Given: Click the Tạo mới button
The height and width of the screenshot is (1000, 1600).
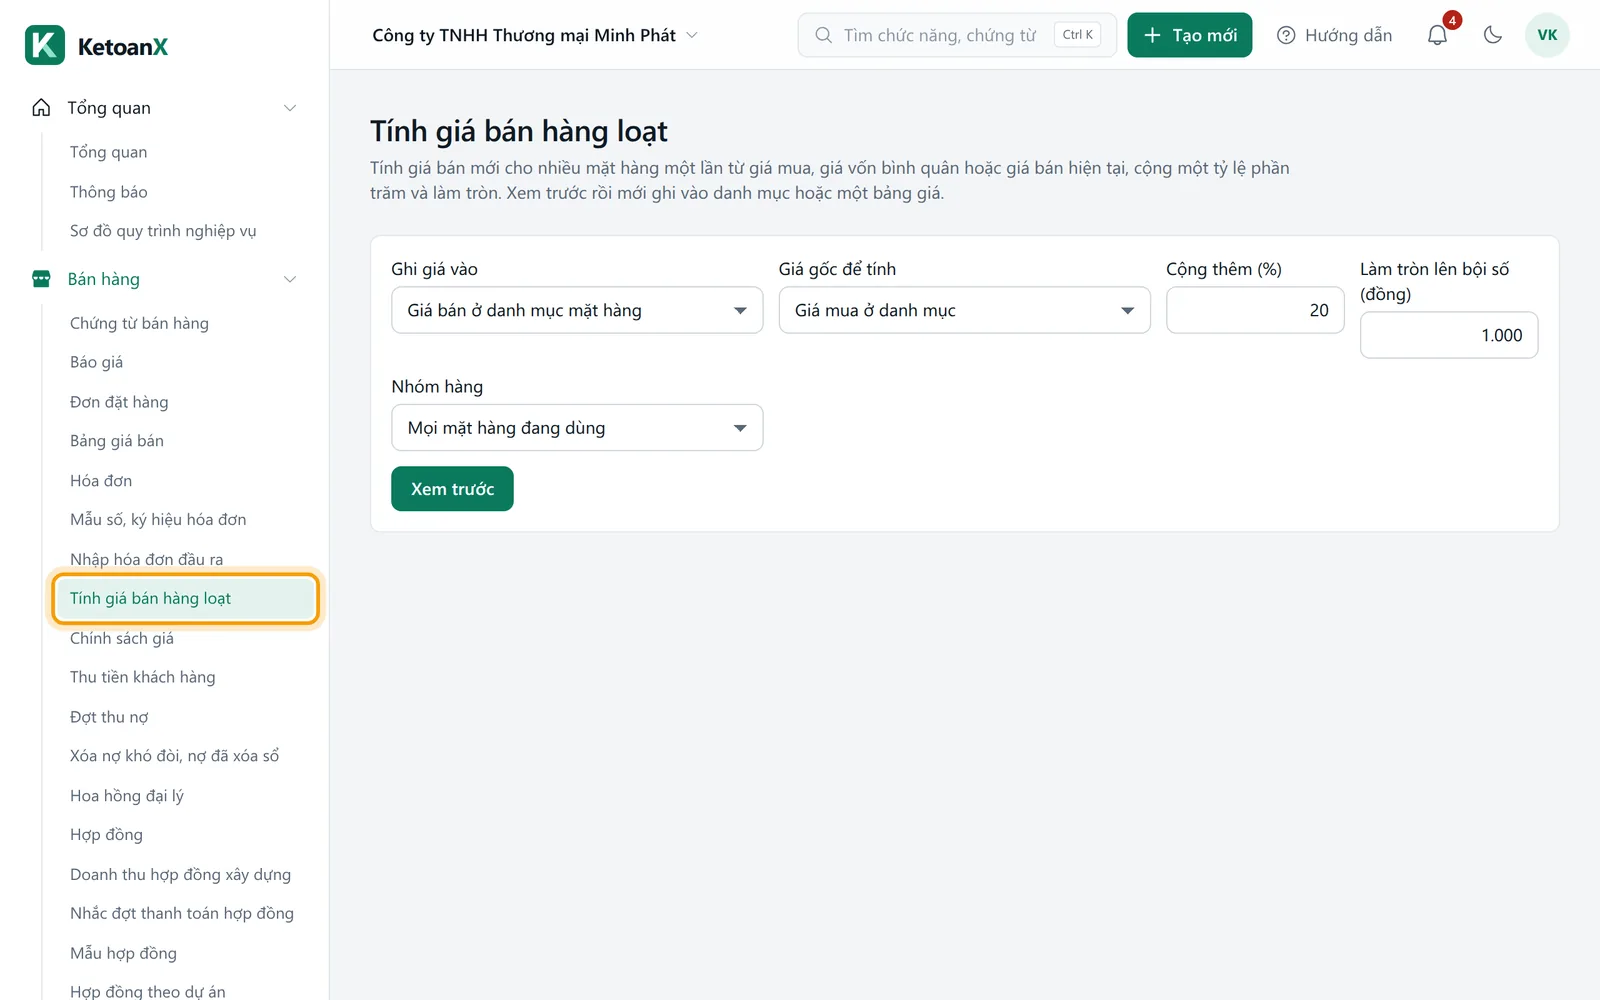Looking at the screenshot, I should pyautogui.click(x=1189, y=35).
